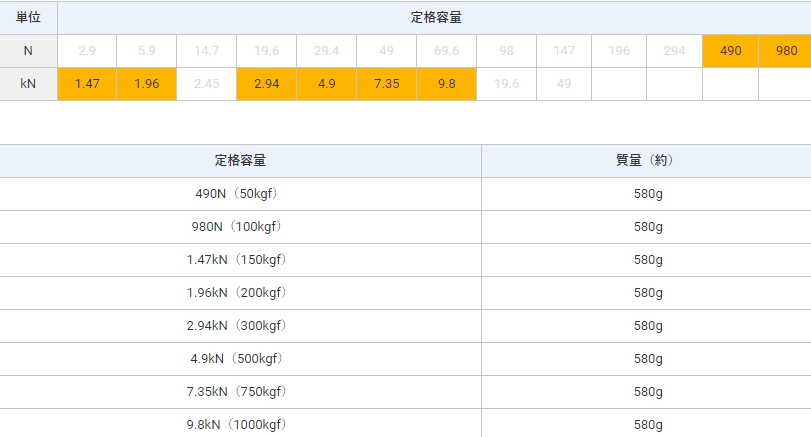Pick the 4.9 kN capacity option
The image size is (811, 437).
tap(326, 83)
